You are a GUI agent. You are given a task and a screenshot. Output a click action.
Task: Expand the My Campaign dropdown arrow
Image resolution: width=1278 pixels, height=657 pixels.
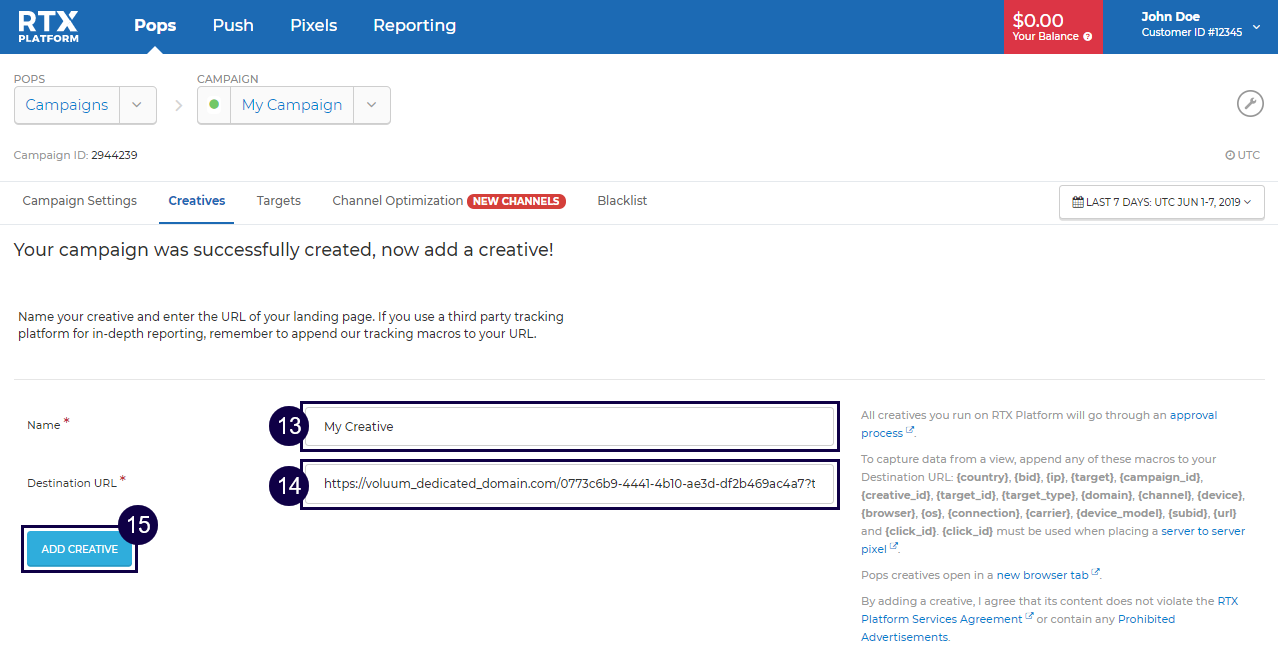pyautogui.click(x=371, y=105)
